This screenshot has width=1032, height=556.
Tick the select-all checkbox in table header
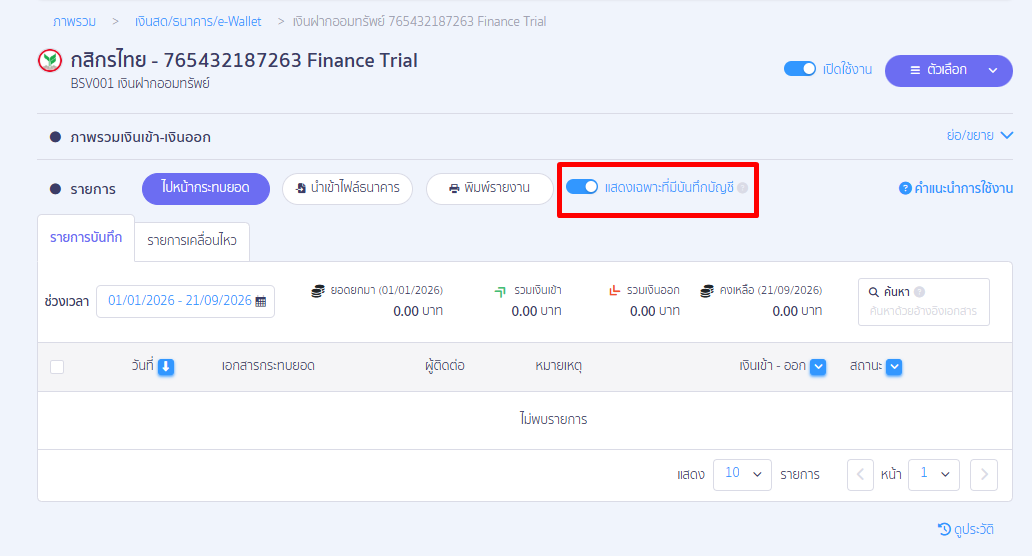(57, 366)
